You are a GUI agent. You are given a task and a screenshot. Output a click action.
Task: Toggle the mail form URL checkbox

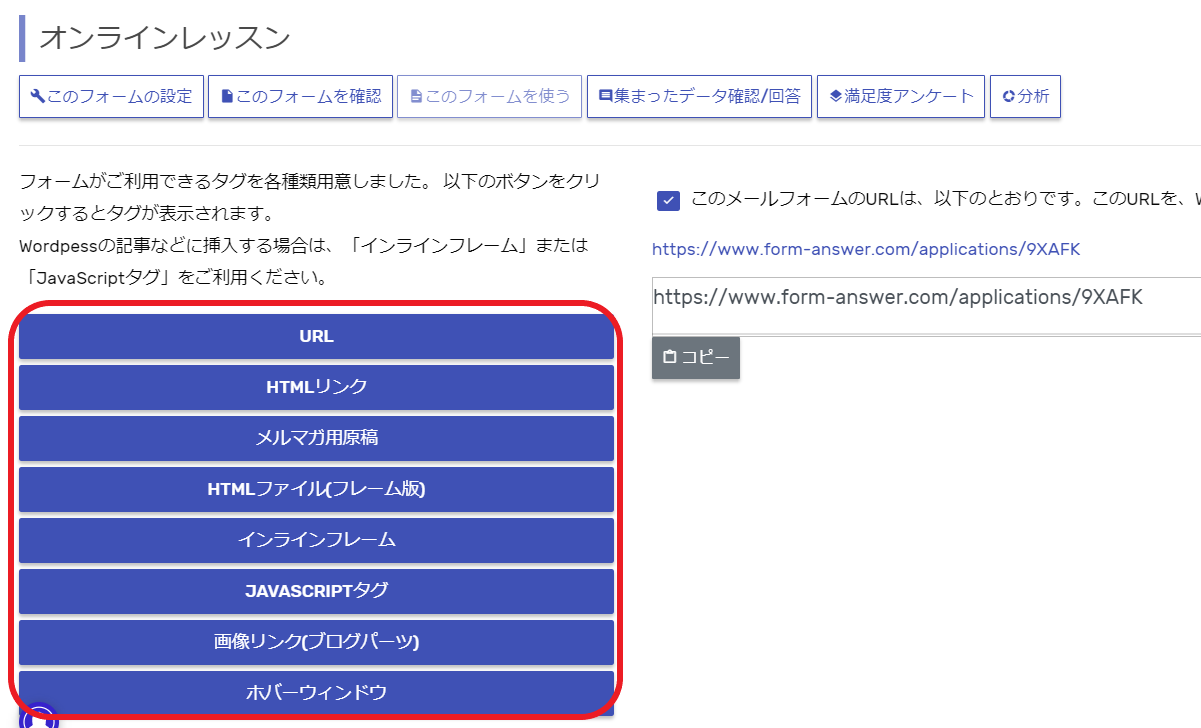coord(669,200)
